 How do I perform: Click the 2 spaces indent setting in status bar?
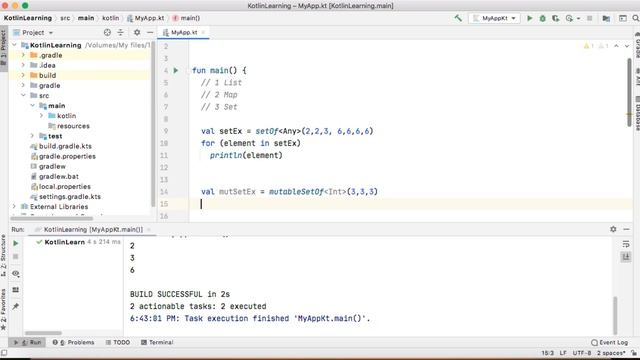[x=611, y=353]
